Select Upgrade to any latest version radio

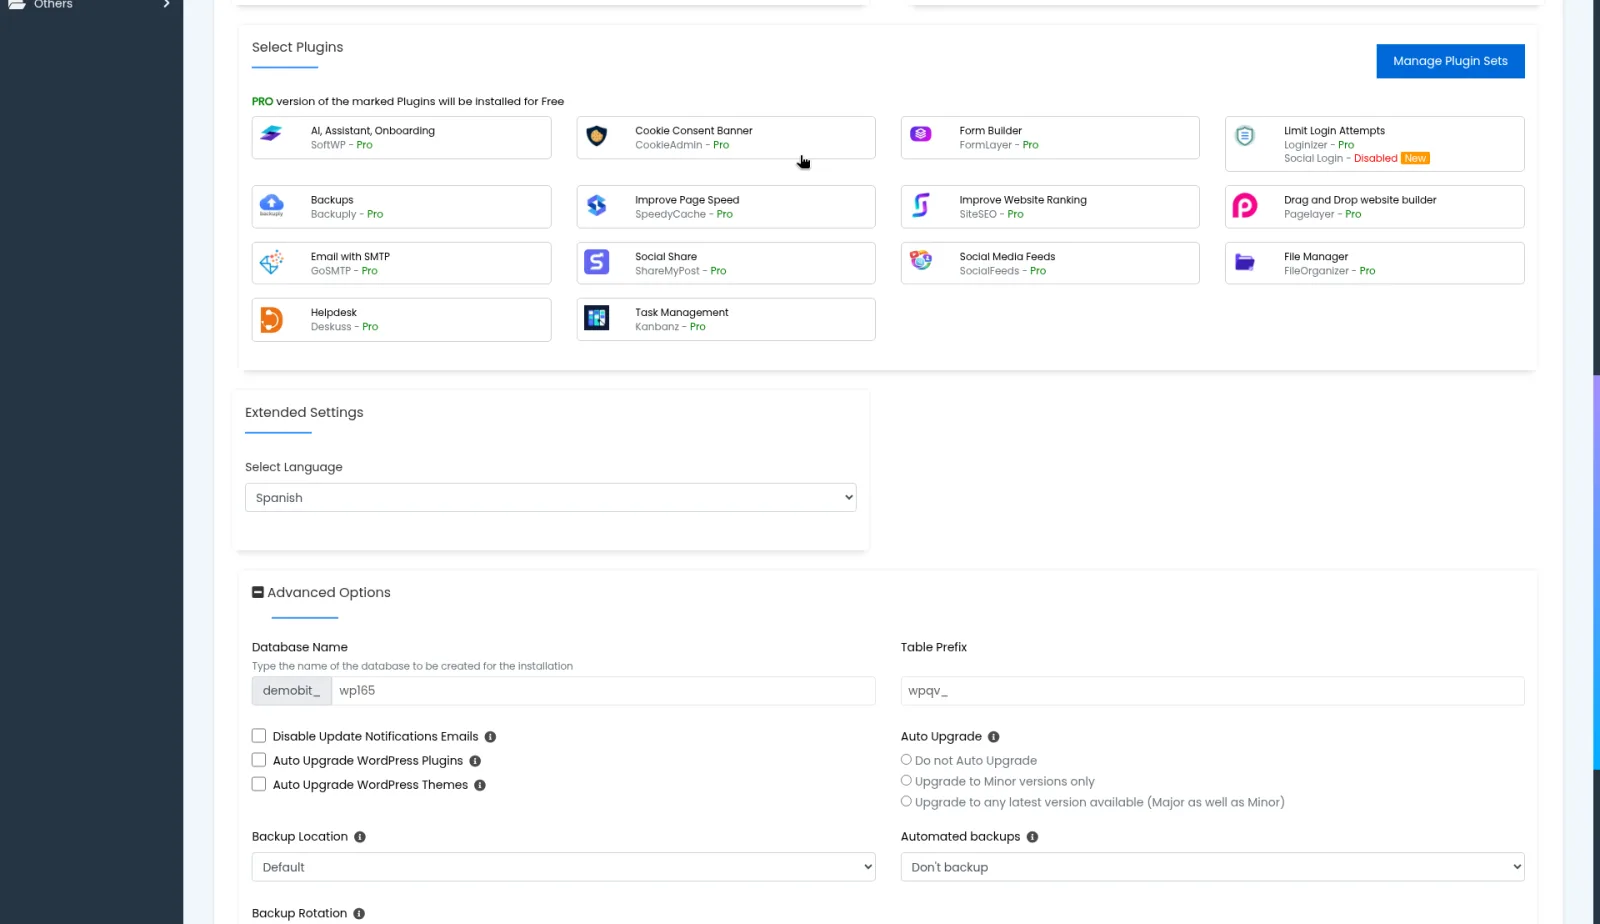click(x=906, y=802)
